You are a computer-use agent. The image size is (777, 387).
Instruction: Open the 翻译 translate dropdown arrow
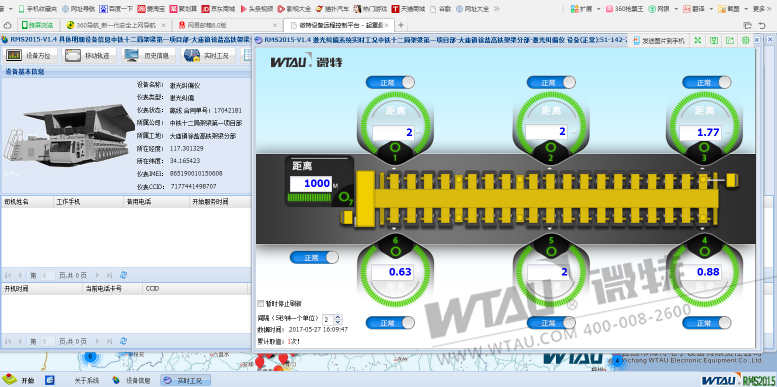pos(712,9)
